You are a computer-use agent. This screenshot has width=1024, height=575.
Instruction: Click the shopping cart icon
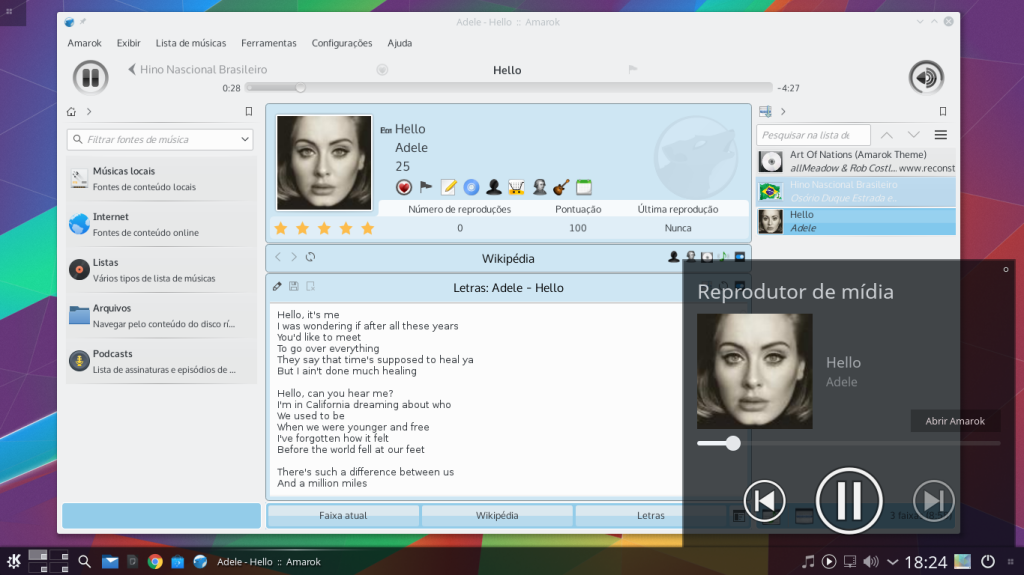pyautogui.click(x=516, y=188)
